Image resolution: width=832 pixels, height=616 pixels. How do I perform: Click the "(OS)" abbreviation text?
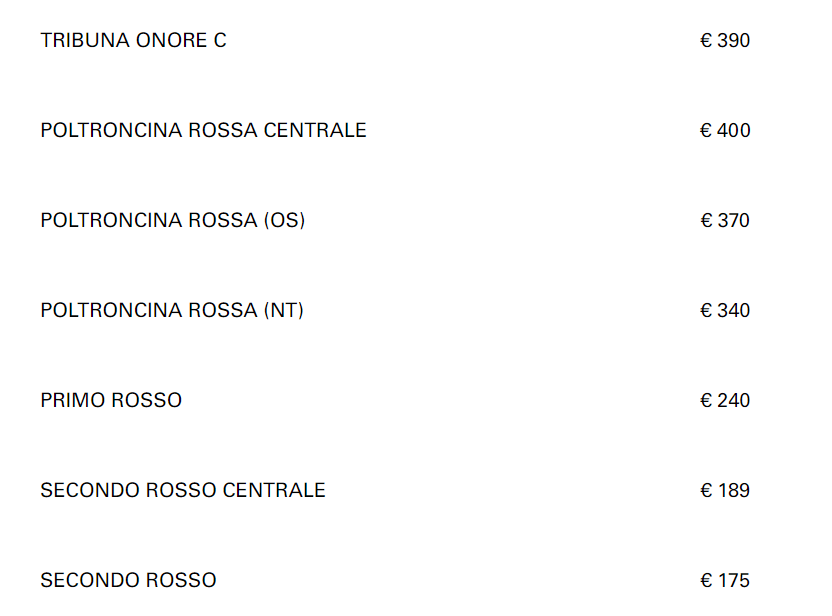coord(284,221)
